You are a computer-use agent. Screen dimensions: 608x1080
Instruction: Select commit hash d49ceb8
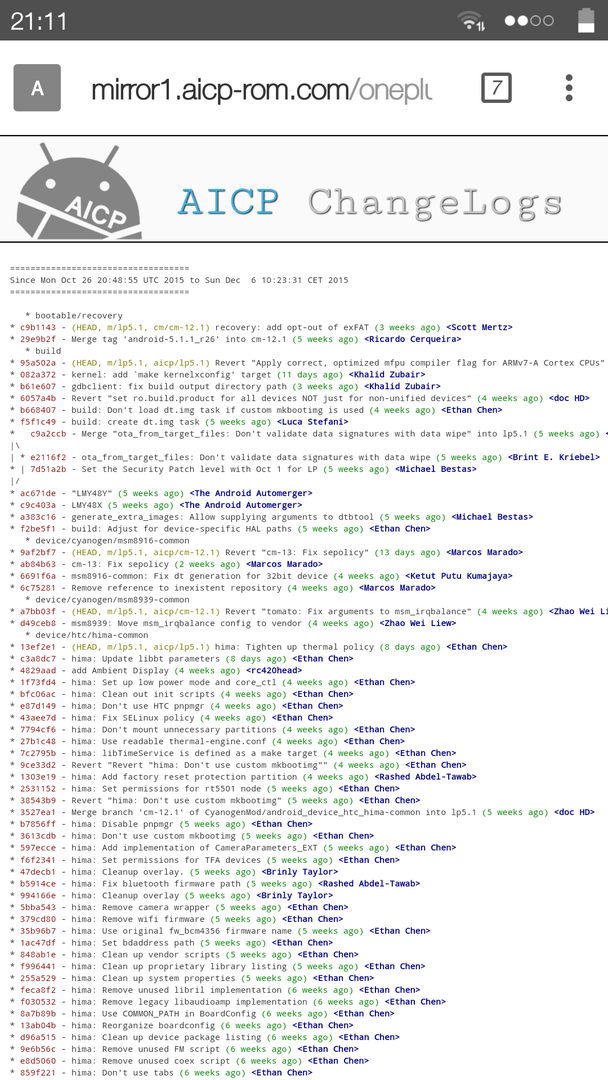pyautogui.click(x=38, y=623)
